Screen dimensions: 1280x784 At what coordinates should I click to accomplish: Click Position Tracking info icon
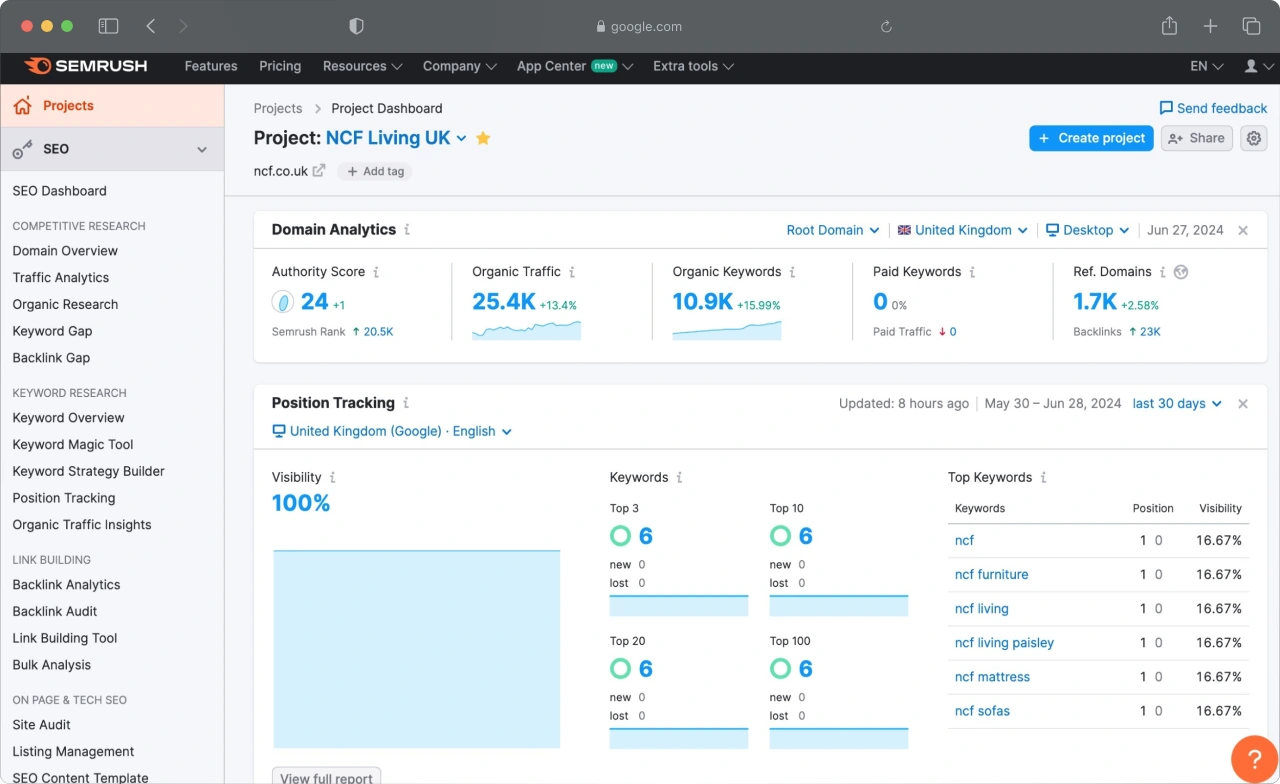point(406,403)
